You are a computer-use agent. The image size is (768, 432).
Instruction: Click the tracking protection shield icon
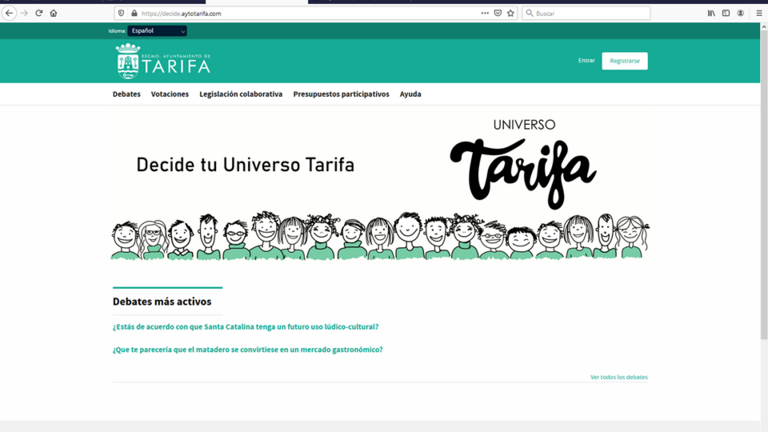point(121,13)
